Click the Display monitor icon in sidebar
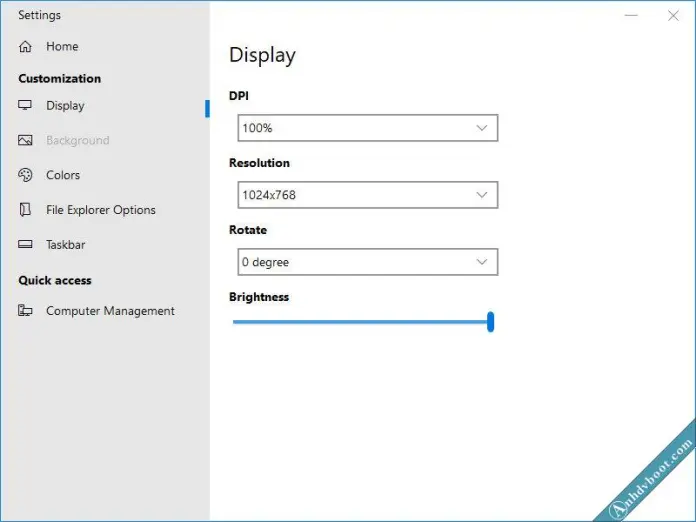This screenshot has height=522, width=696. (x=25, y=105)
